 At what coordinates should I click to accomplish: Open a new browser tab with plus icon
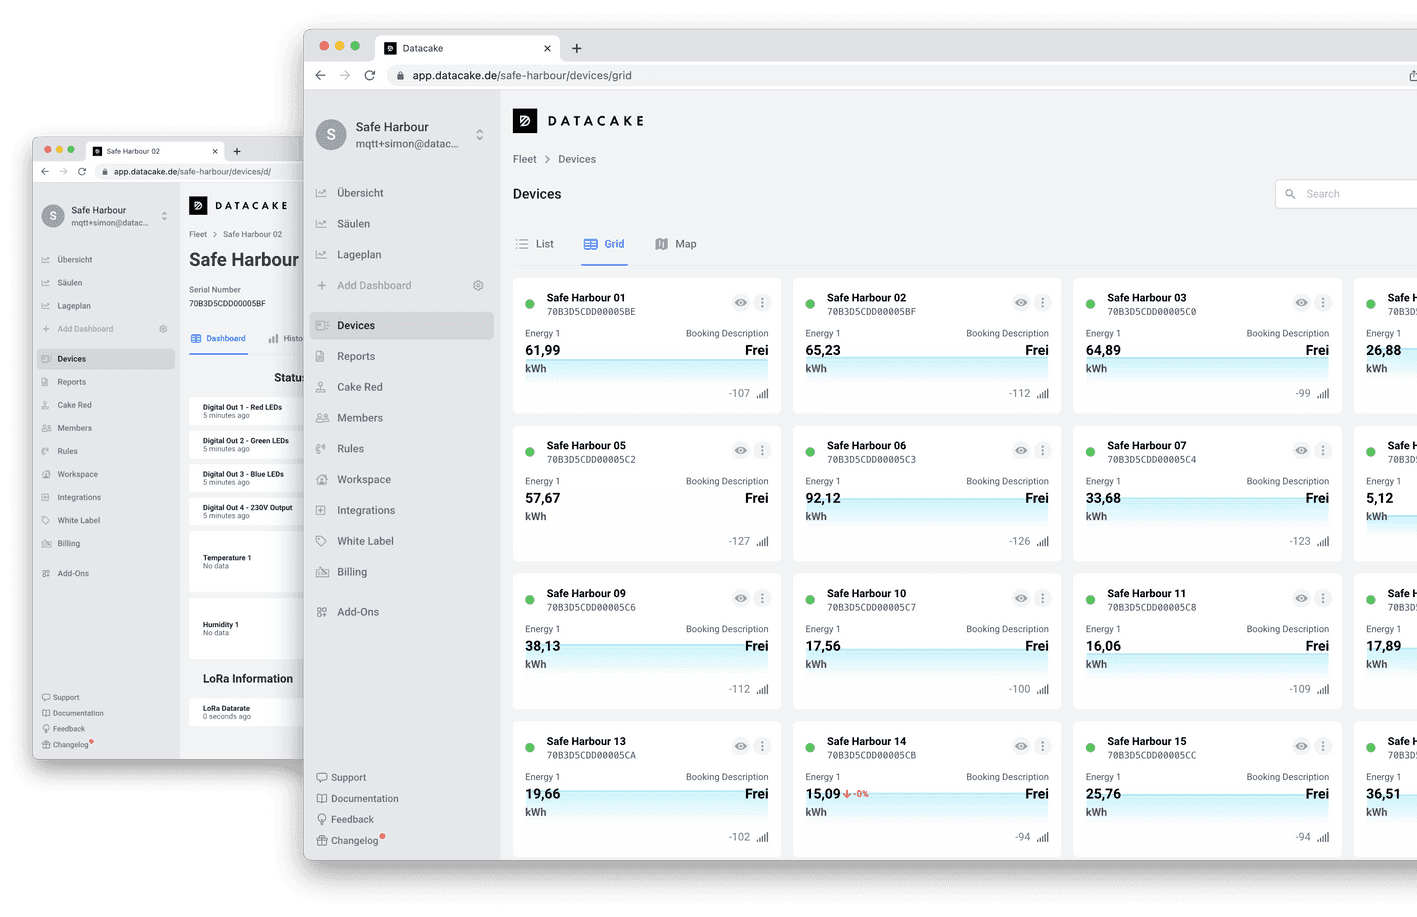(x=577, y=48)
